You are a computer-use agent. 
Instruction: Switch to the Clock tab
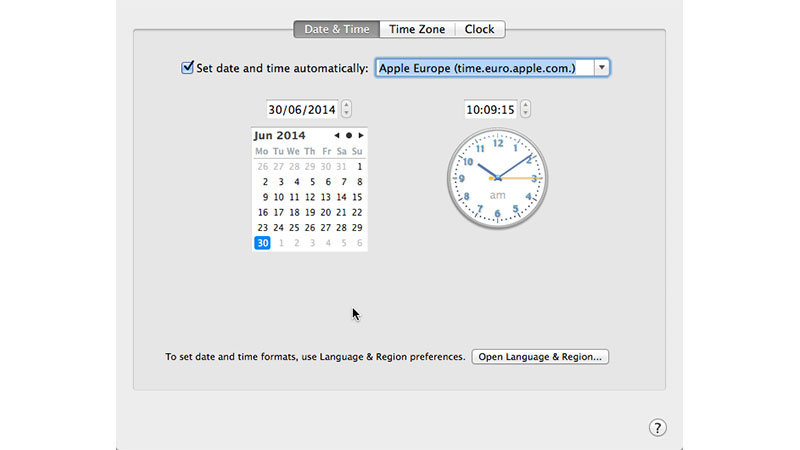click(x=479, y=29)
